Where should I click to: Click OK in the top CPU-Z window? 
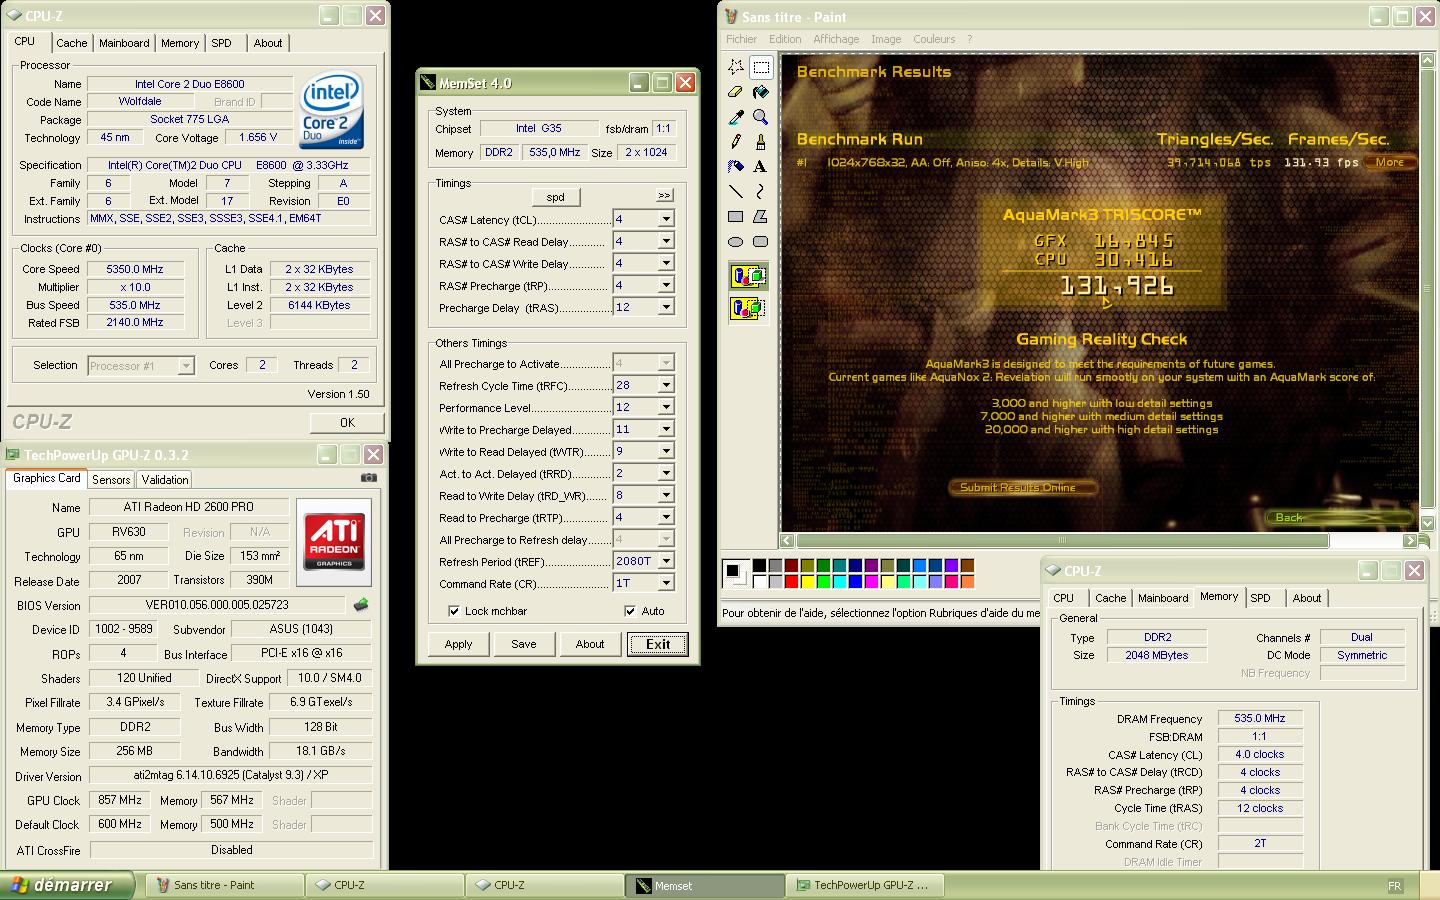click(347, 422)
